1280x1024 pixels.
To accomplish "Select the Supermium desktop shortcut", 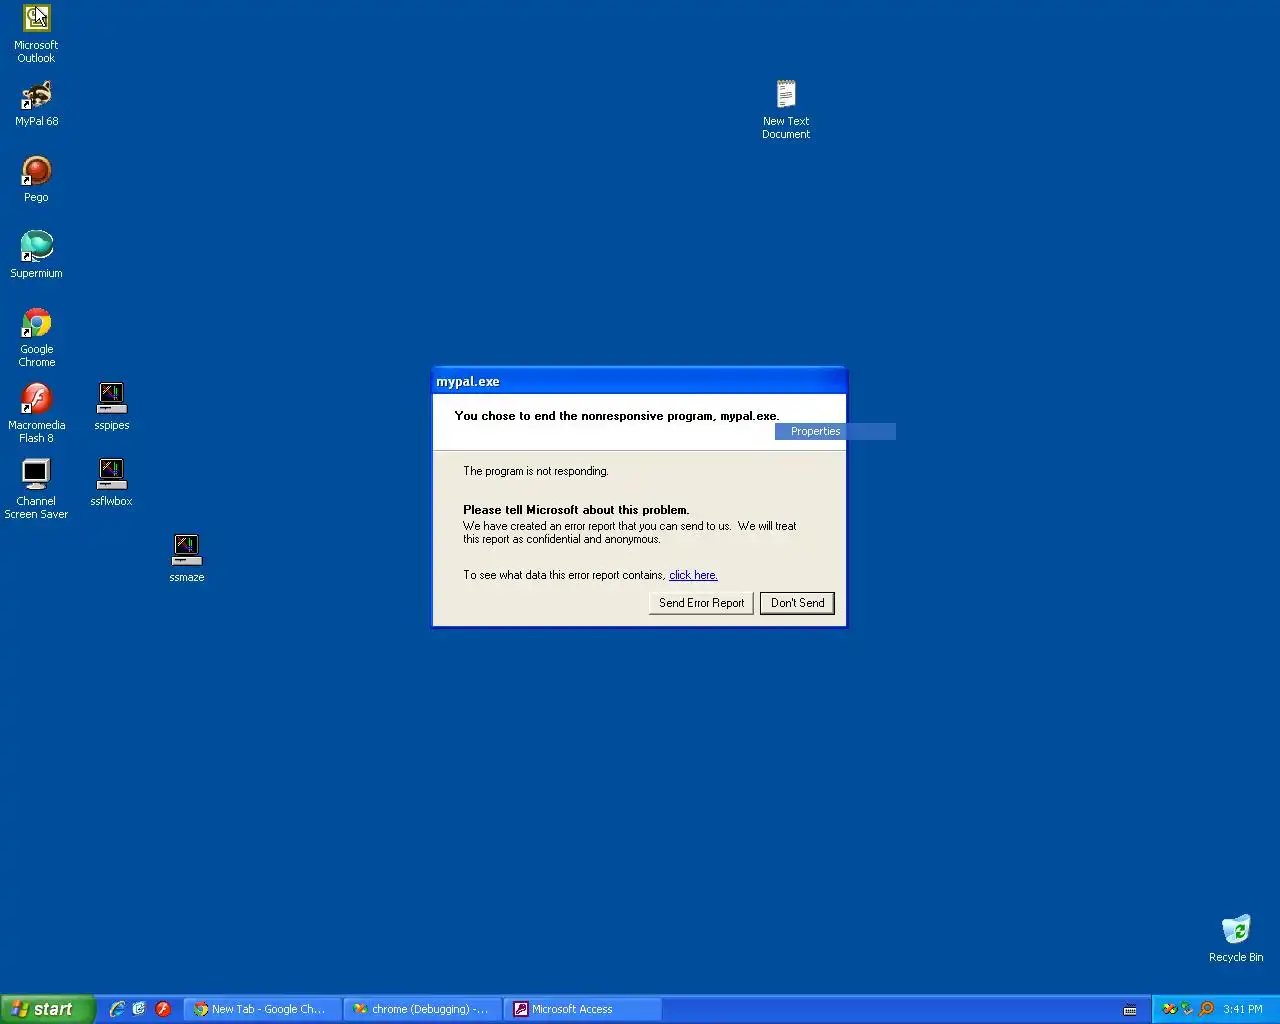I will (x=36, y=255).
